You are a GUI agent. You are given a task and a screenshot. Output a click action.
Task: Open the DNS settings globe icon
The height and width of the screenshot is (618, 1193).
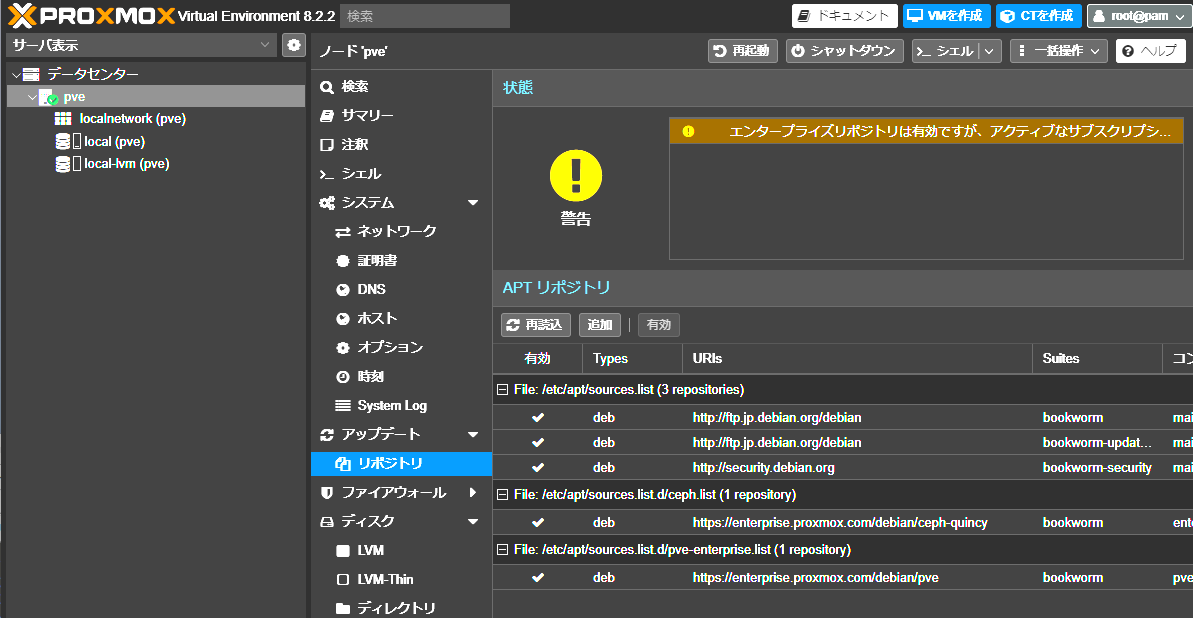(342, 290)
